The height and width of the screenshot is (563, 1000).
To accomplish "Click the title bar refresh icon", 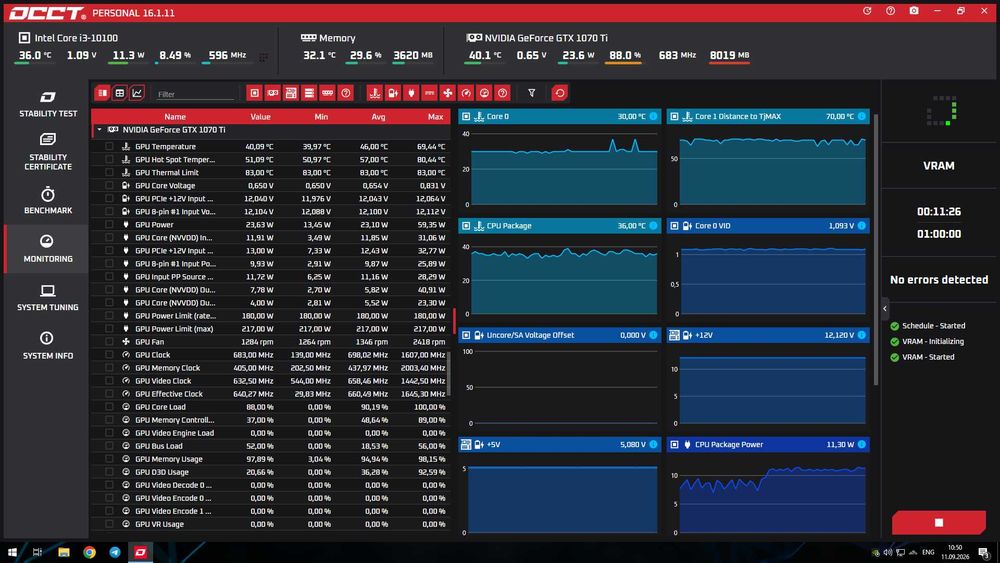I will pyautogui.click(x=867, y=11).
